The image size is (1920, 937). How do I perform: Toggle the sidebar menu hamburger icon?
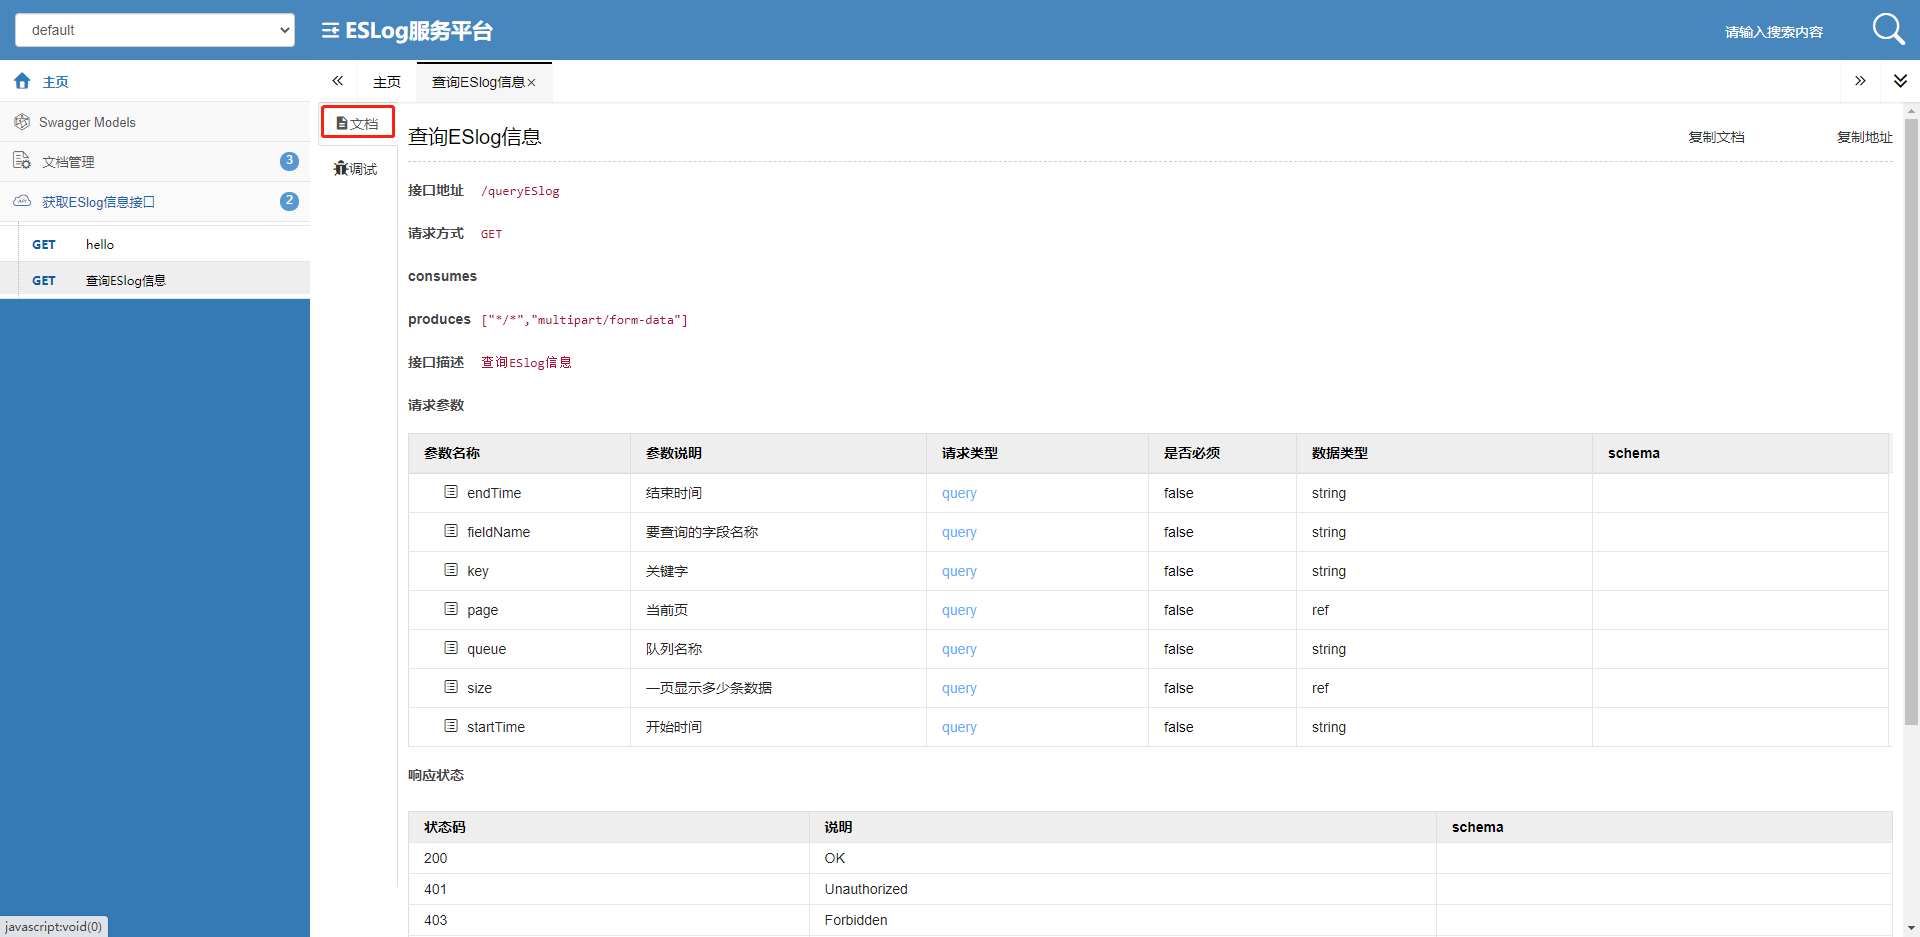pyautogui.click(x=330, y=31)
